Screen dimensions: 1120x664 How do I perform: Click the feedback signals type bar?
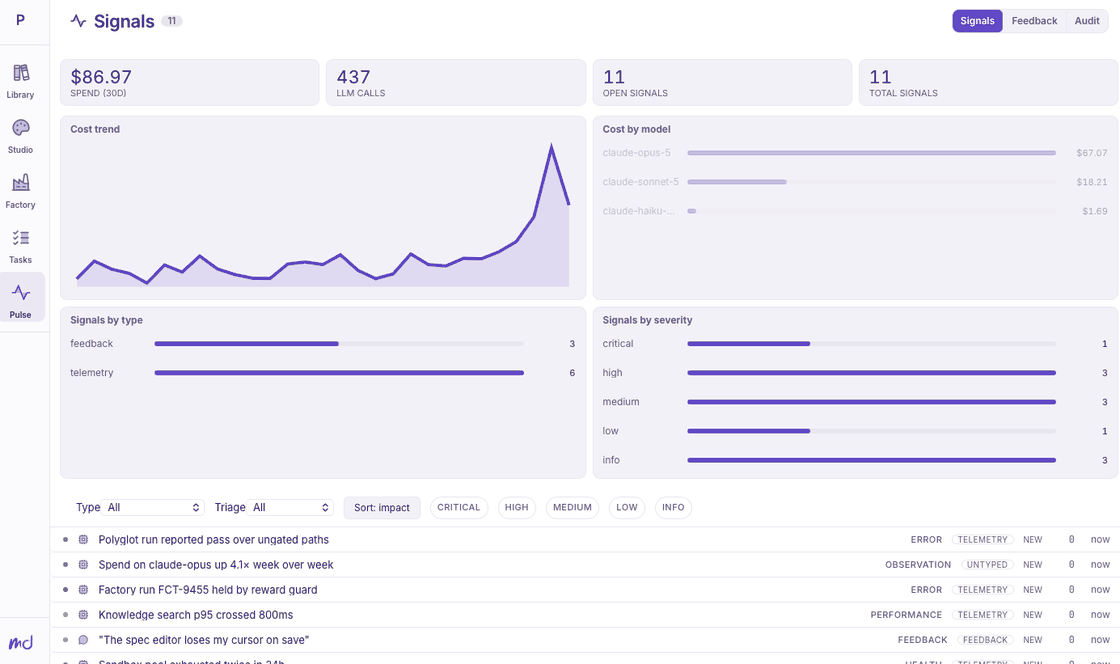point(246,343)
